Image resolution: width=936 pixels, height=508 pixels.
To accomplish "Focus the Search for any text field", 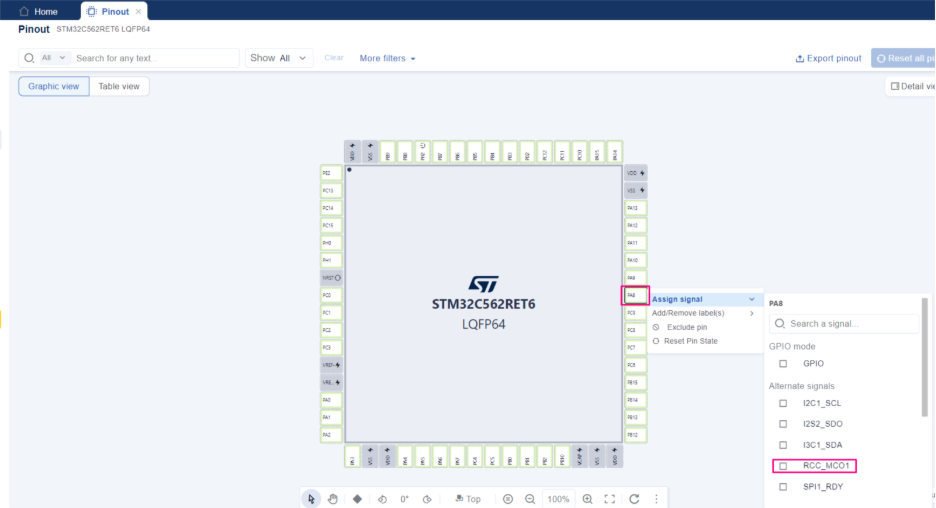I will (x=155, y=58).
